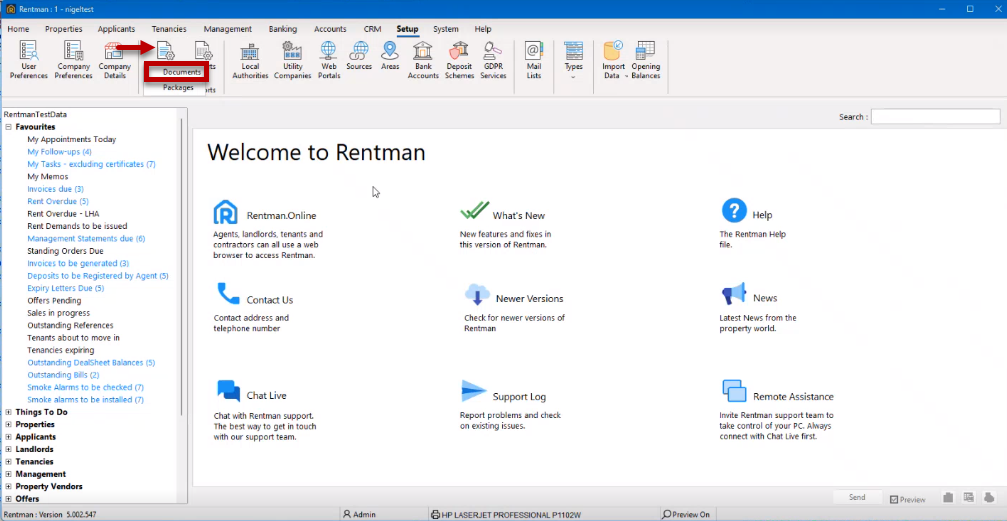Open Bank Accounts setup
1007x521 pixels.
[423, 60]
